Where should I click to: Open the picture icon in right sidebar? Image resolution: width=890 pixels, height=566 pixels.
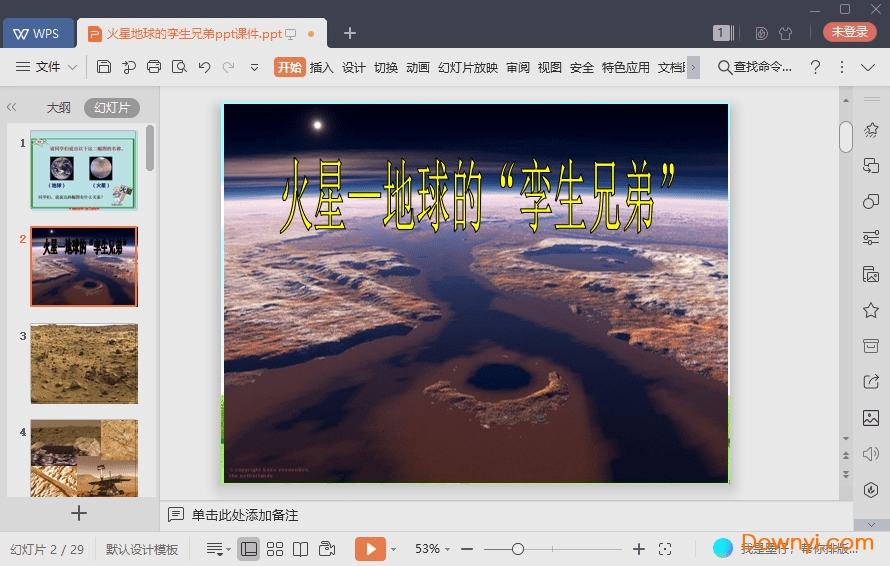click(871, 418)
